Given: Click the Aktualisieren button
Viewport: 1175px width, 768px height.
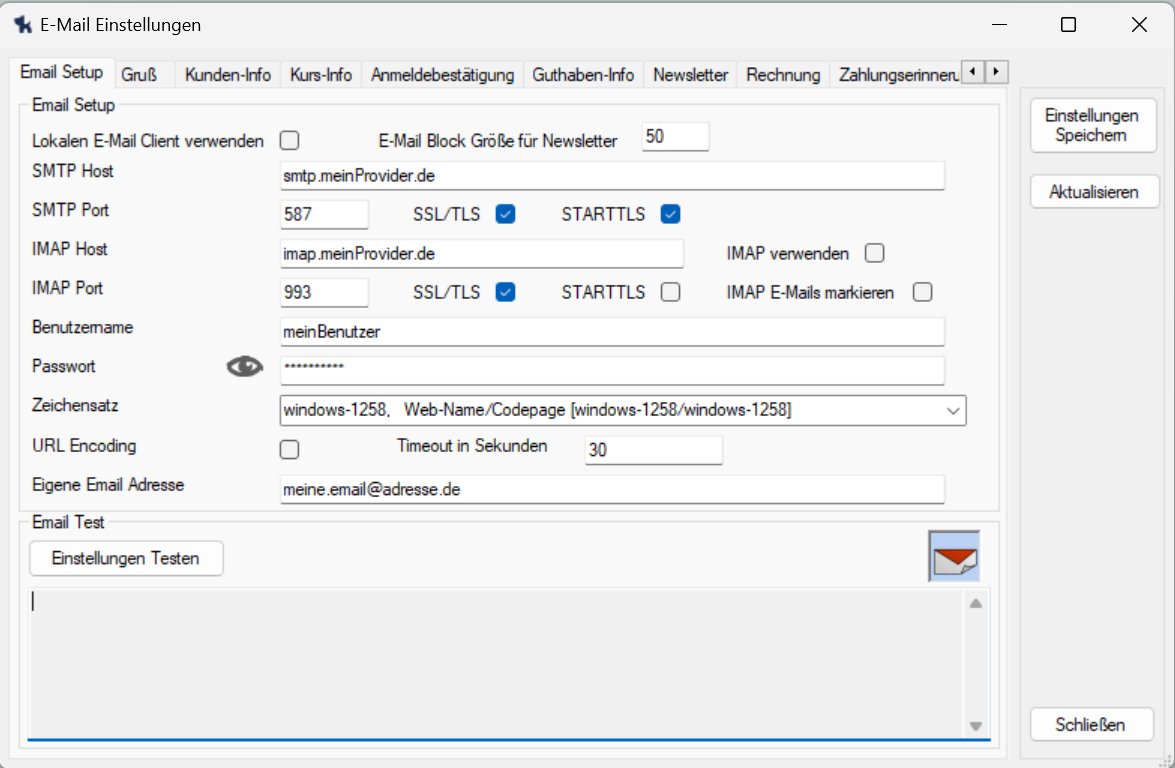Looking at the screenshot, I should (1093, 192).
